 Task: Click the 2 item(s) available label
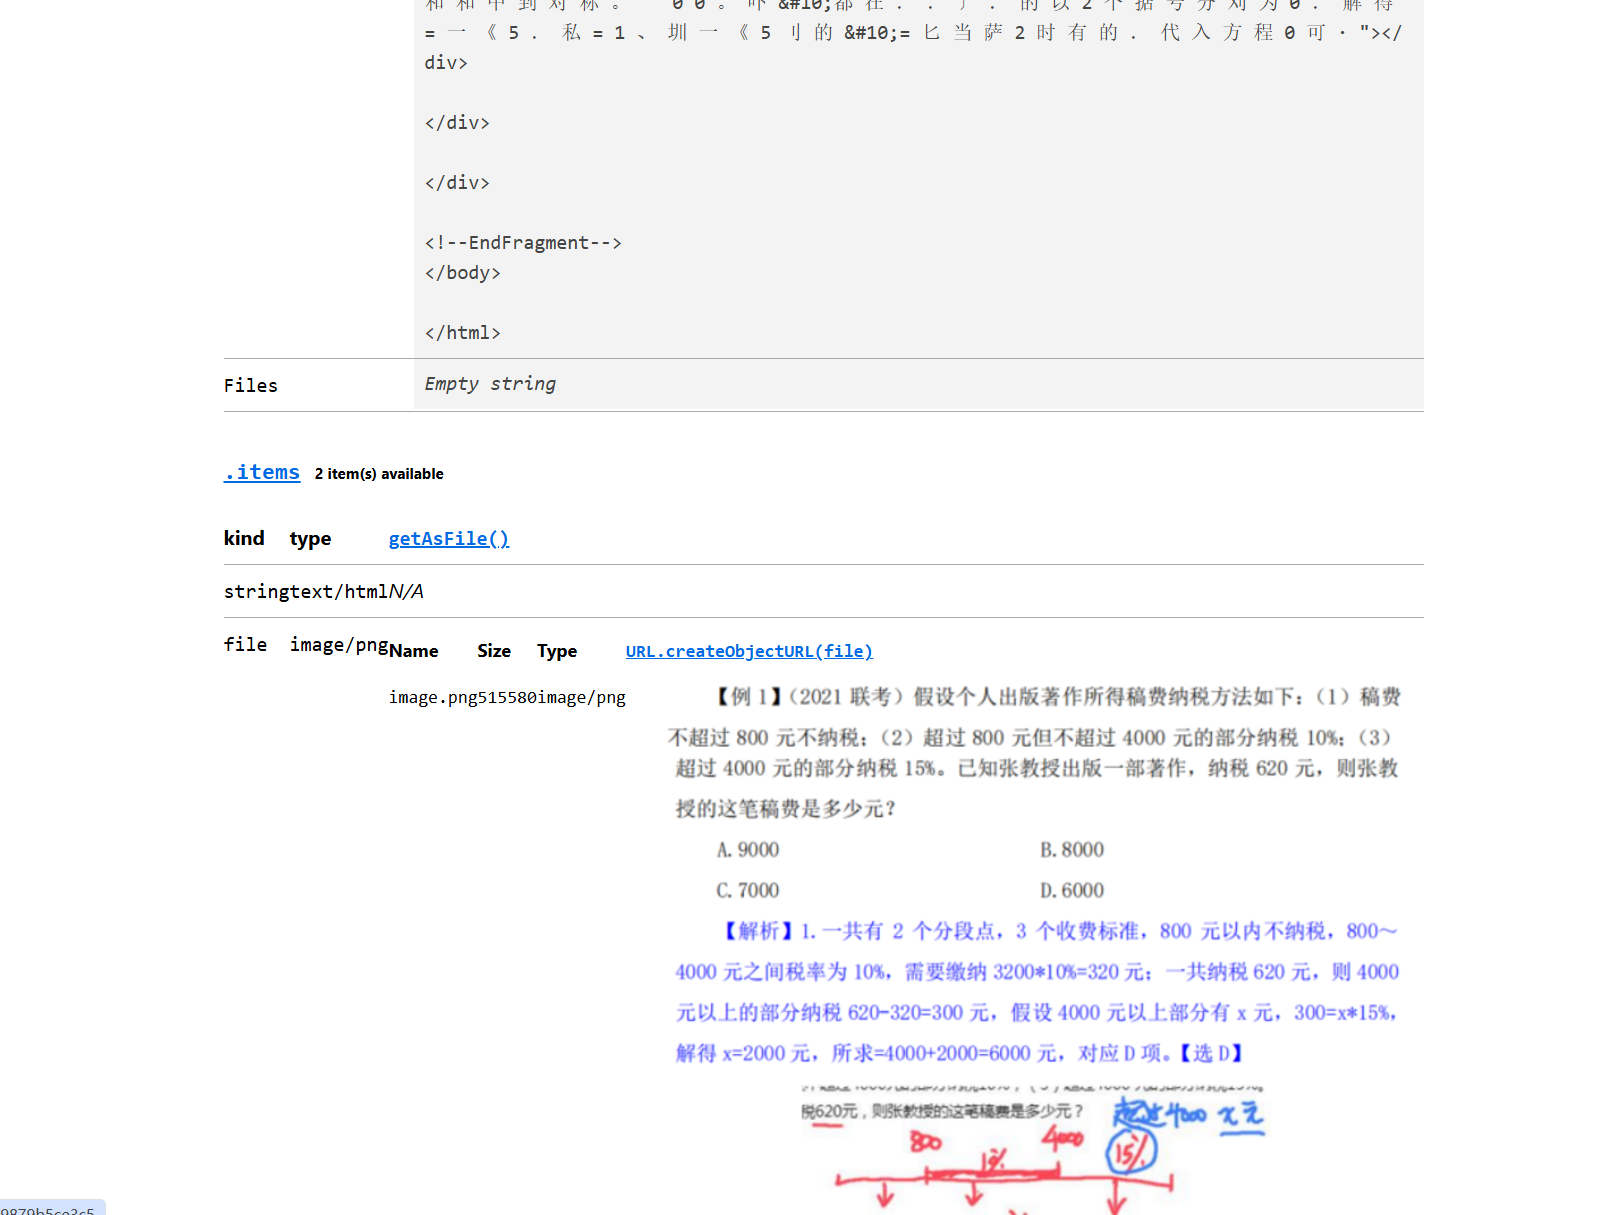click(x=379, y=474)
